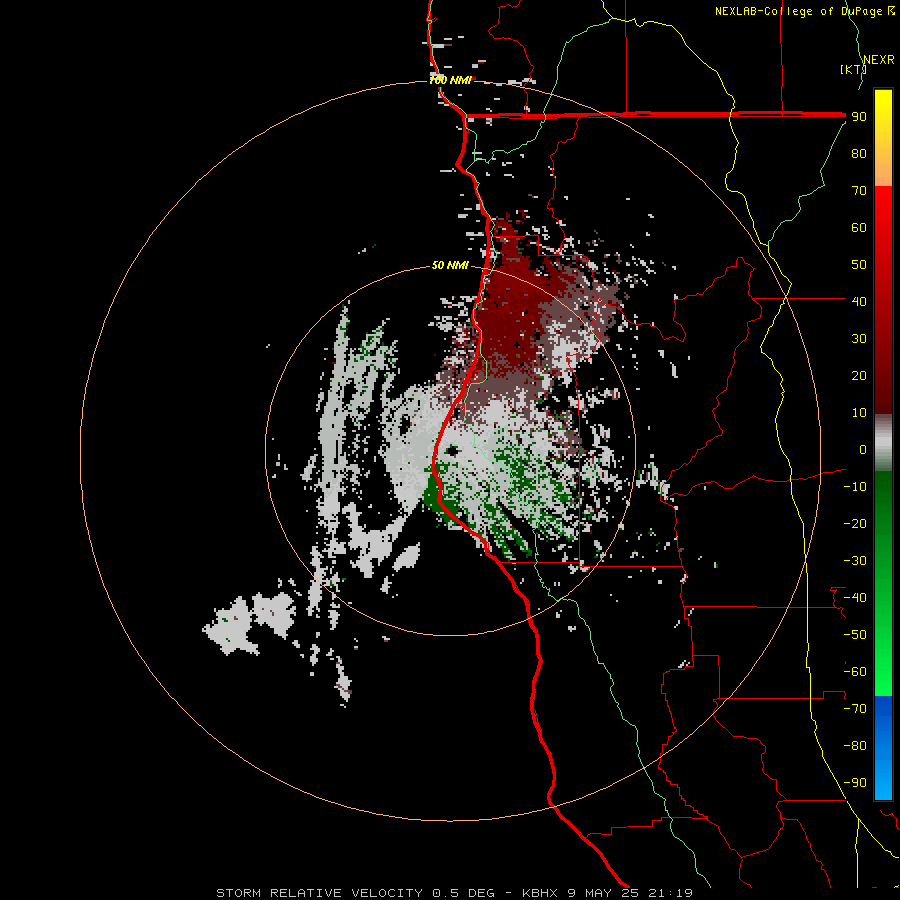Image resolution: width=900 pixels, height=900 pixels.
Task: Click STORM RELATIVE VELOCITY in the caption
Action: click(x=320, y=893)
